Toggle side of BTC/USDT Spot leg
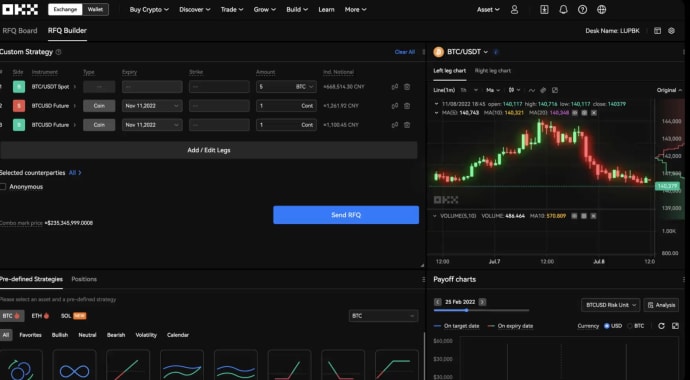This screenshot has height=380, width=690. [x=19, y=87]
